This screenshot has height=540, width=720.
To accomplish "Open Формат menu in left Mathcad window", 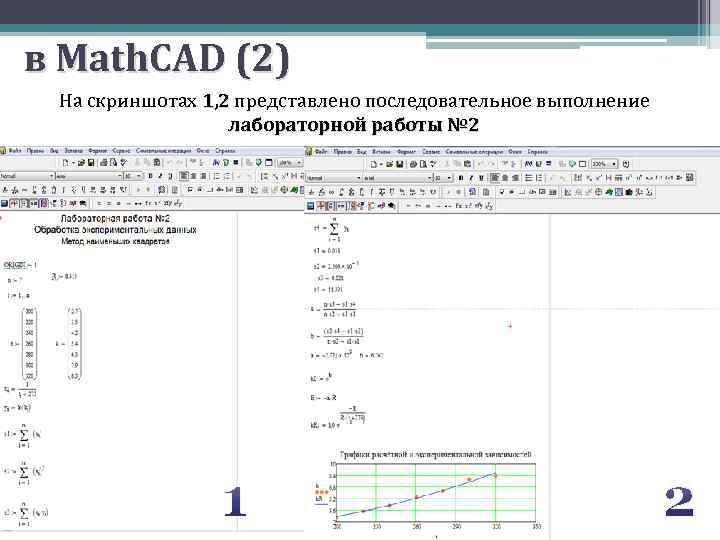I will (x=98, y=151).
